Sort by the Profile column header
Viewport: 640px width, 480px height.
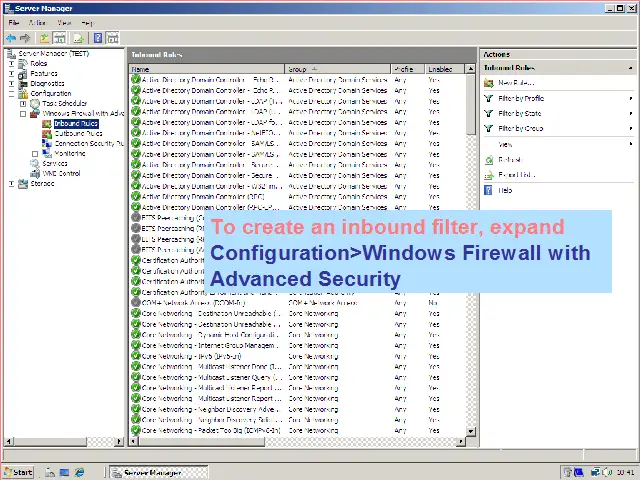[408, 69]
